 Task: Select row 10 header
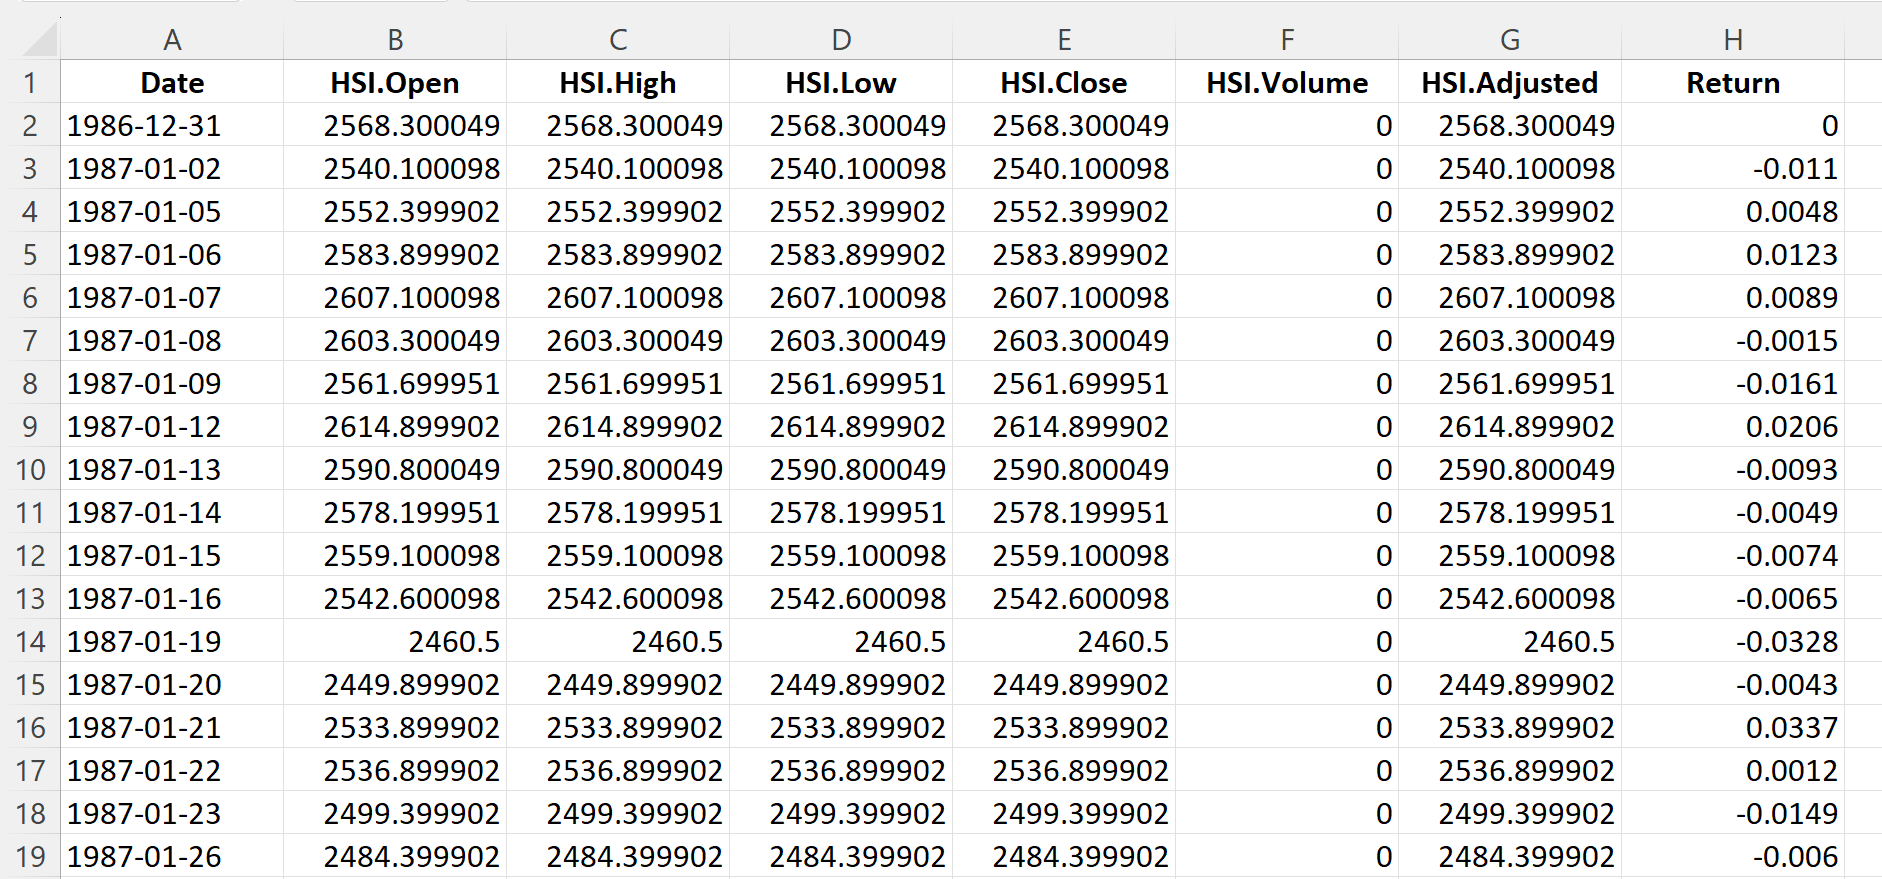30,469
